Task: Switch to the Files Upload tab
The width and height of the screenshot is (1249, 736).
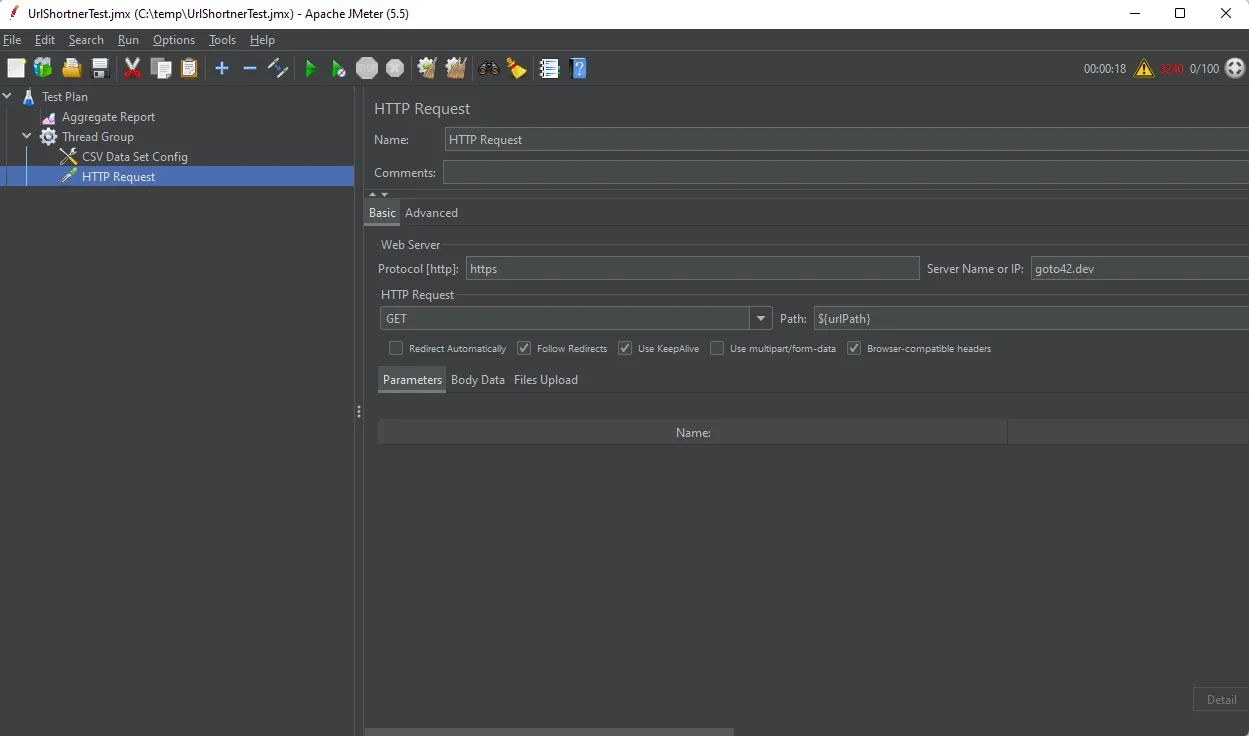Action: tap(546, 380)
